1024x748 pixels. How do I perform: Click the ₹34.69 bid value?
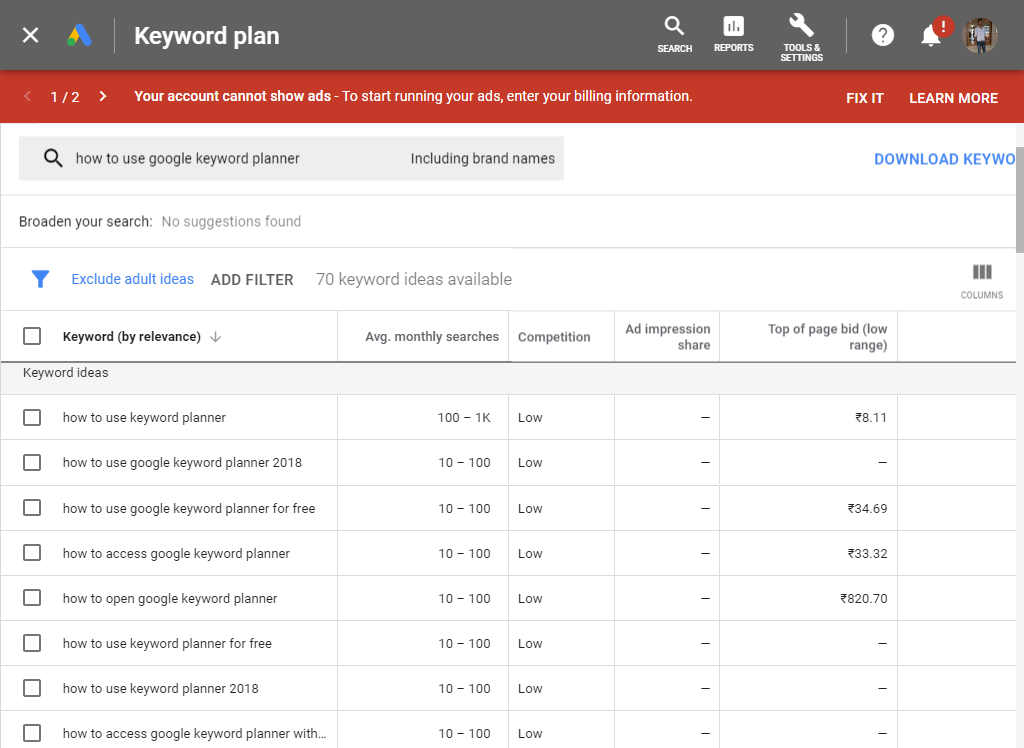tap(867, 508)
